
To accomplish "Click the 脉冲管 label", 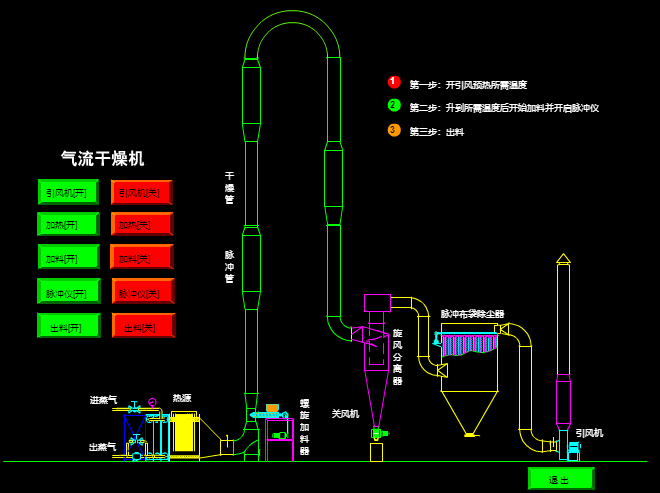I will 229,266.
